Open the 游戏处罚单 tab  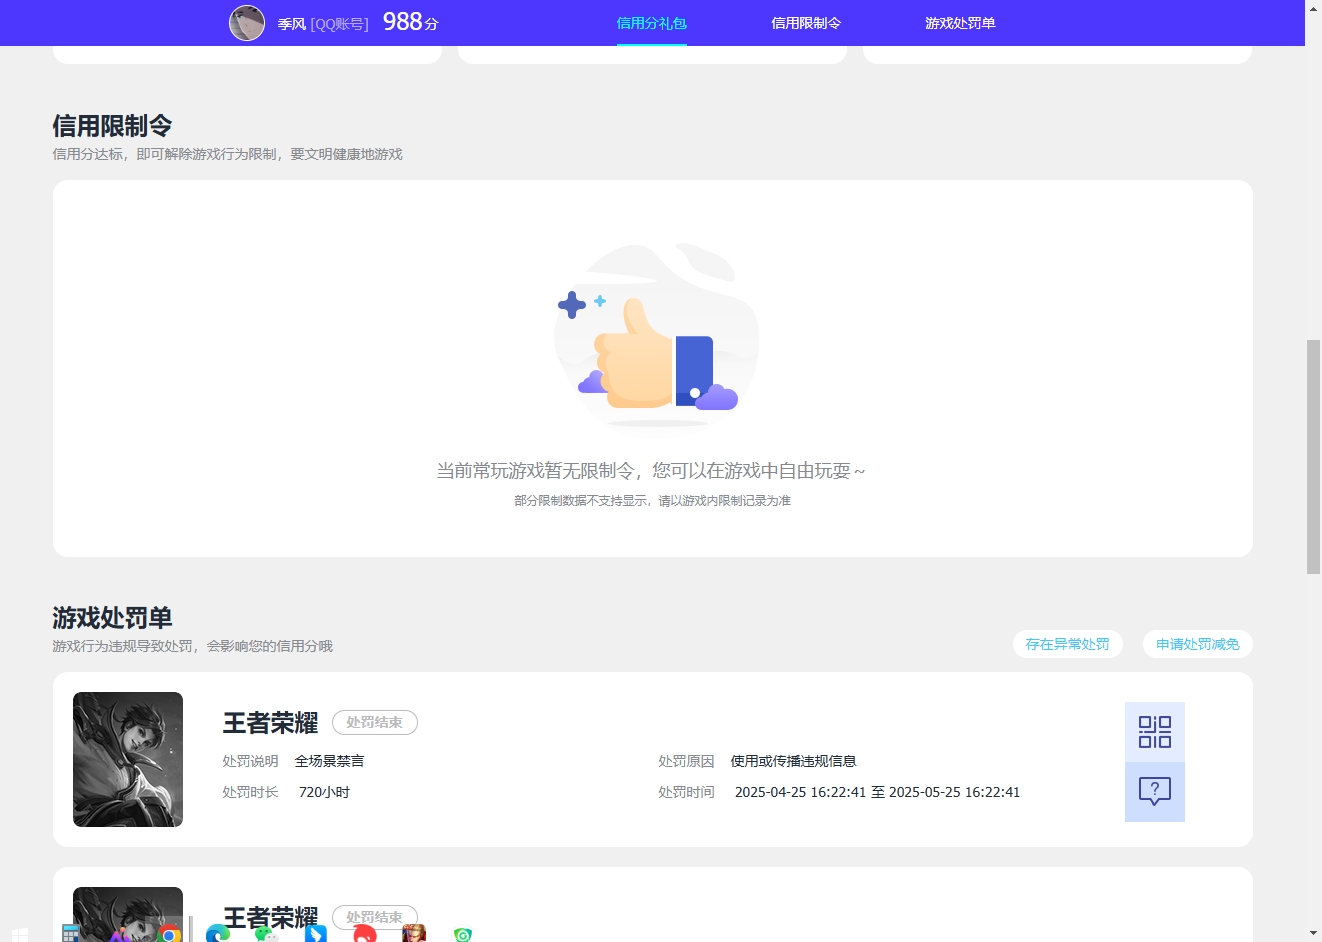click(960, 22)
